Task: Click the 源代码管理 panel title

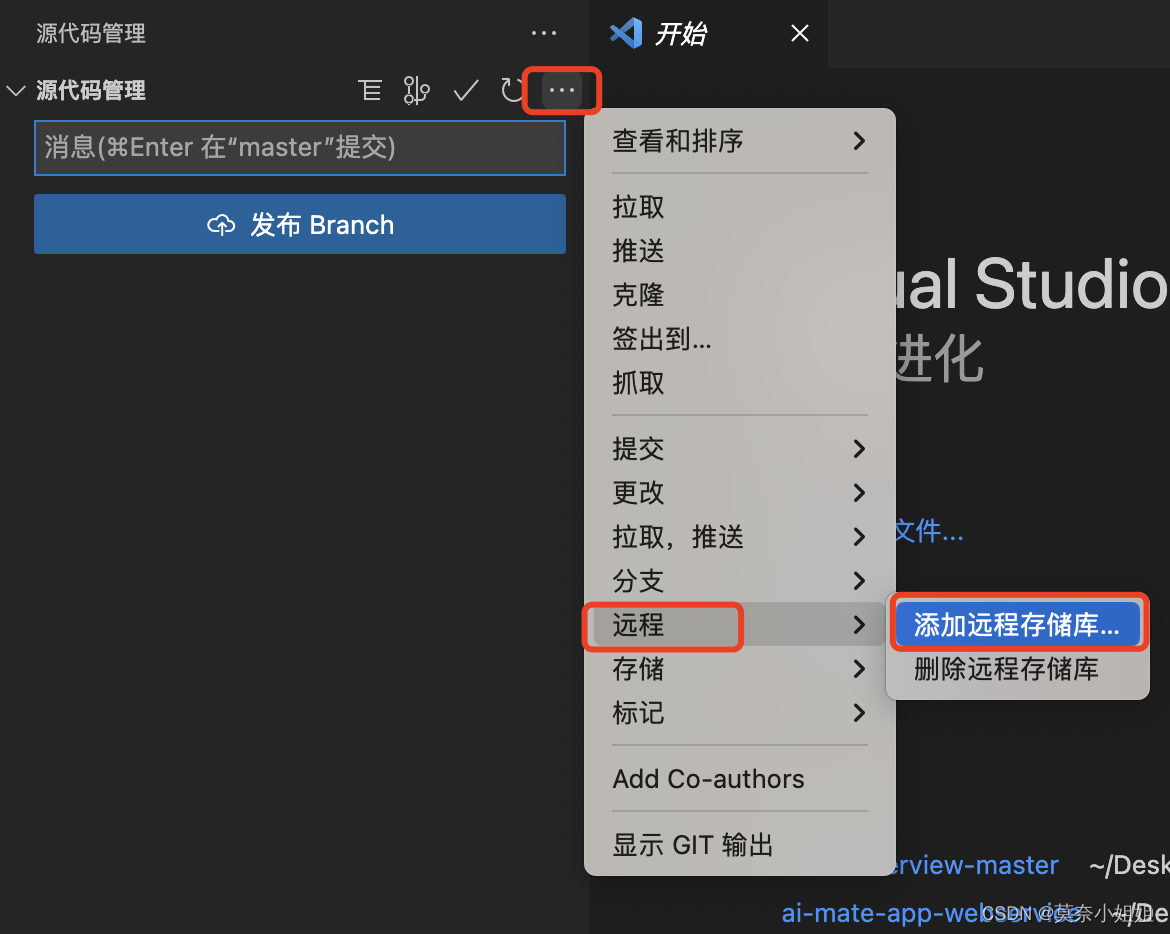Action: [91, 33]
